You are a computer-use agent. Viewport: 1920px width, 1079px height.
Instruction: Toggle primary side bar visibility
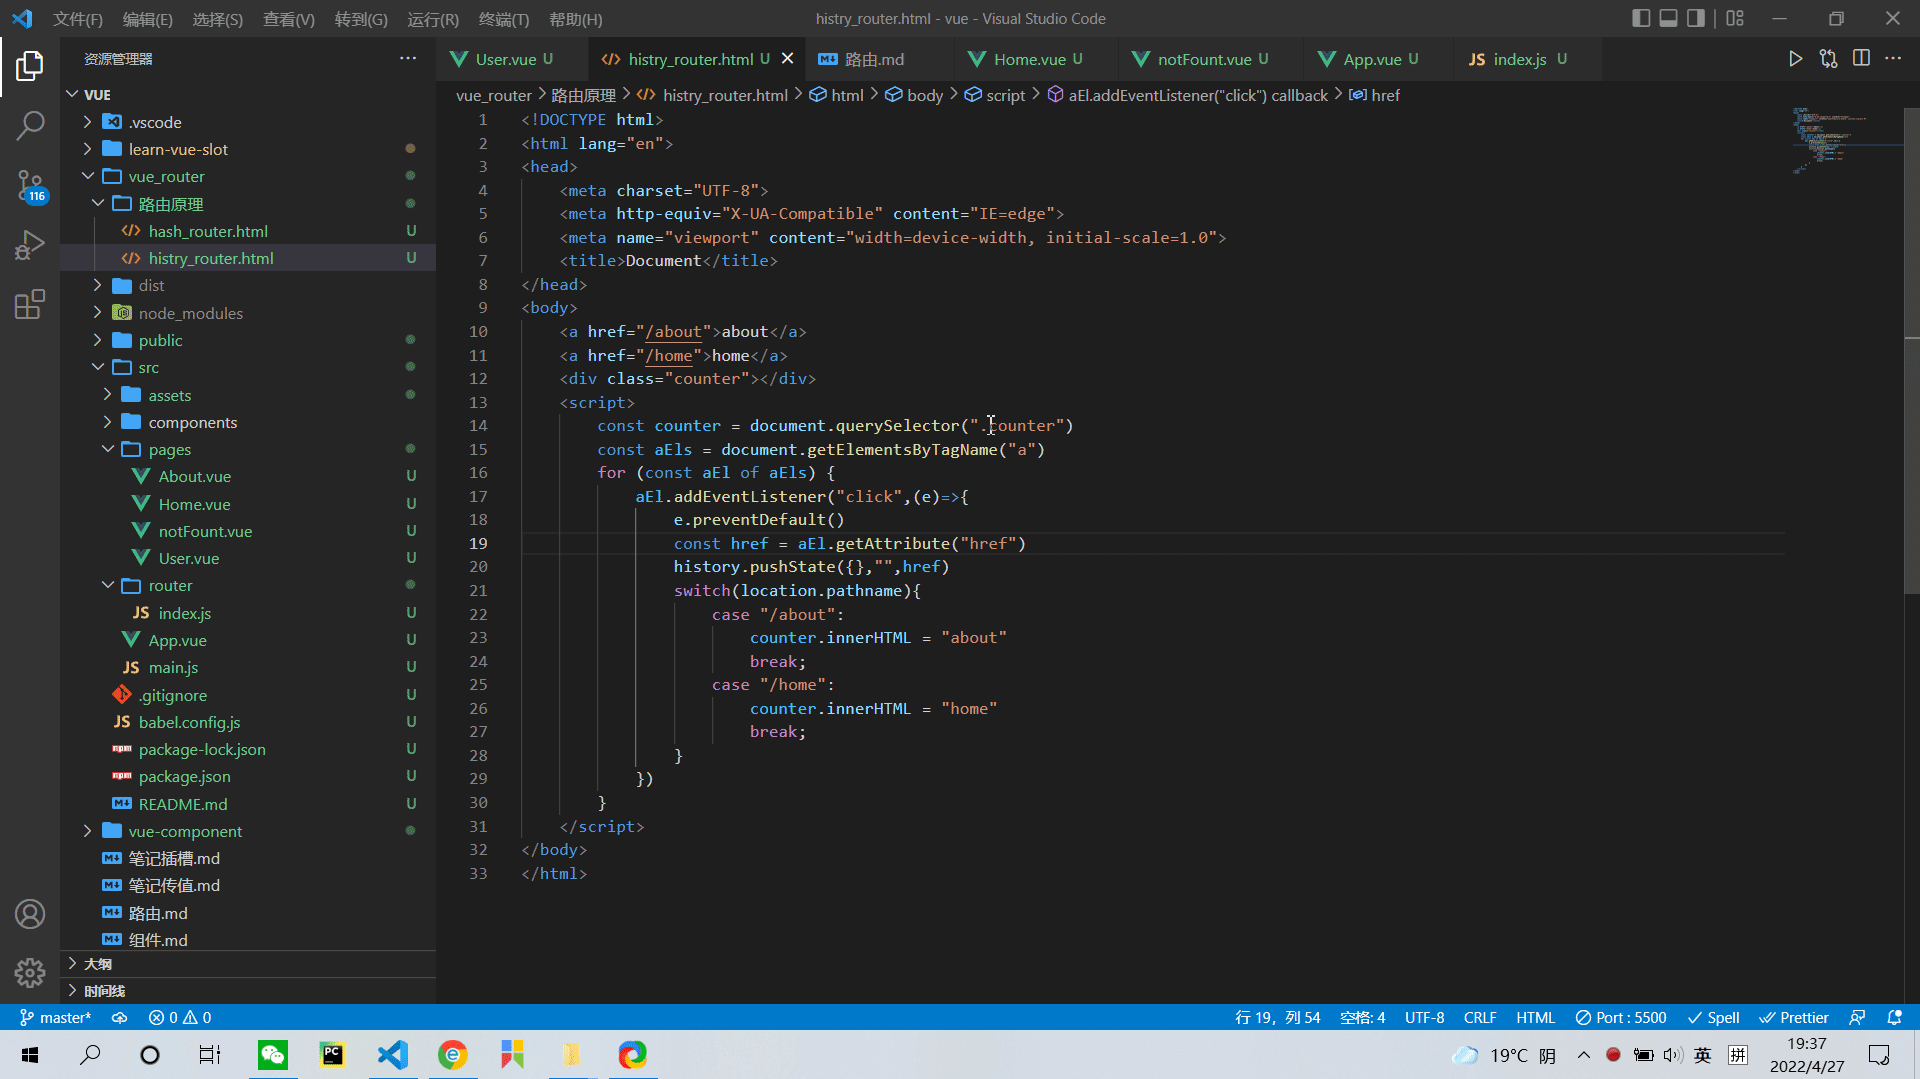[x=1641, y=18]
